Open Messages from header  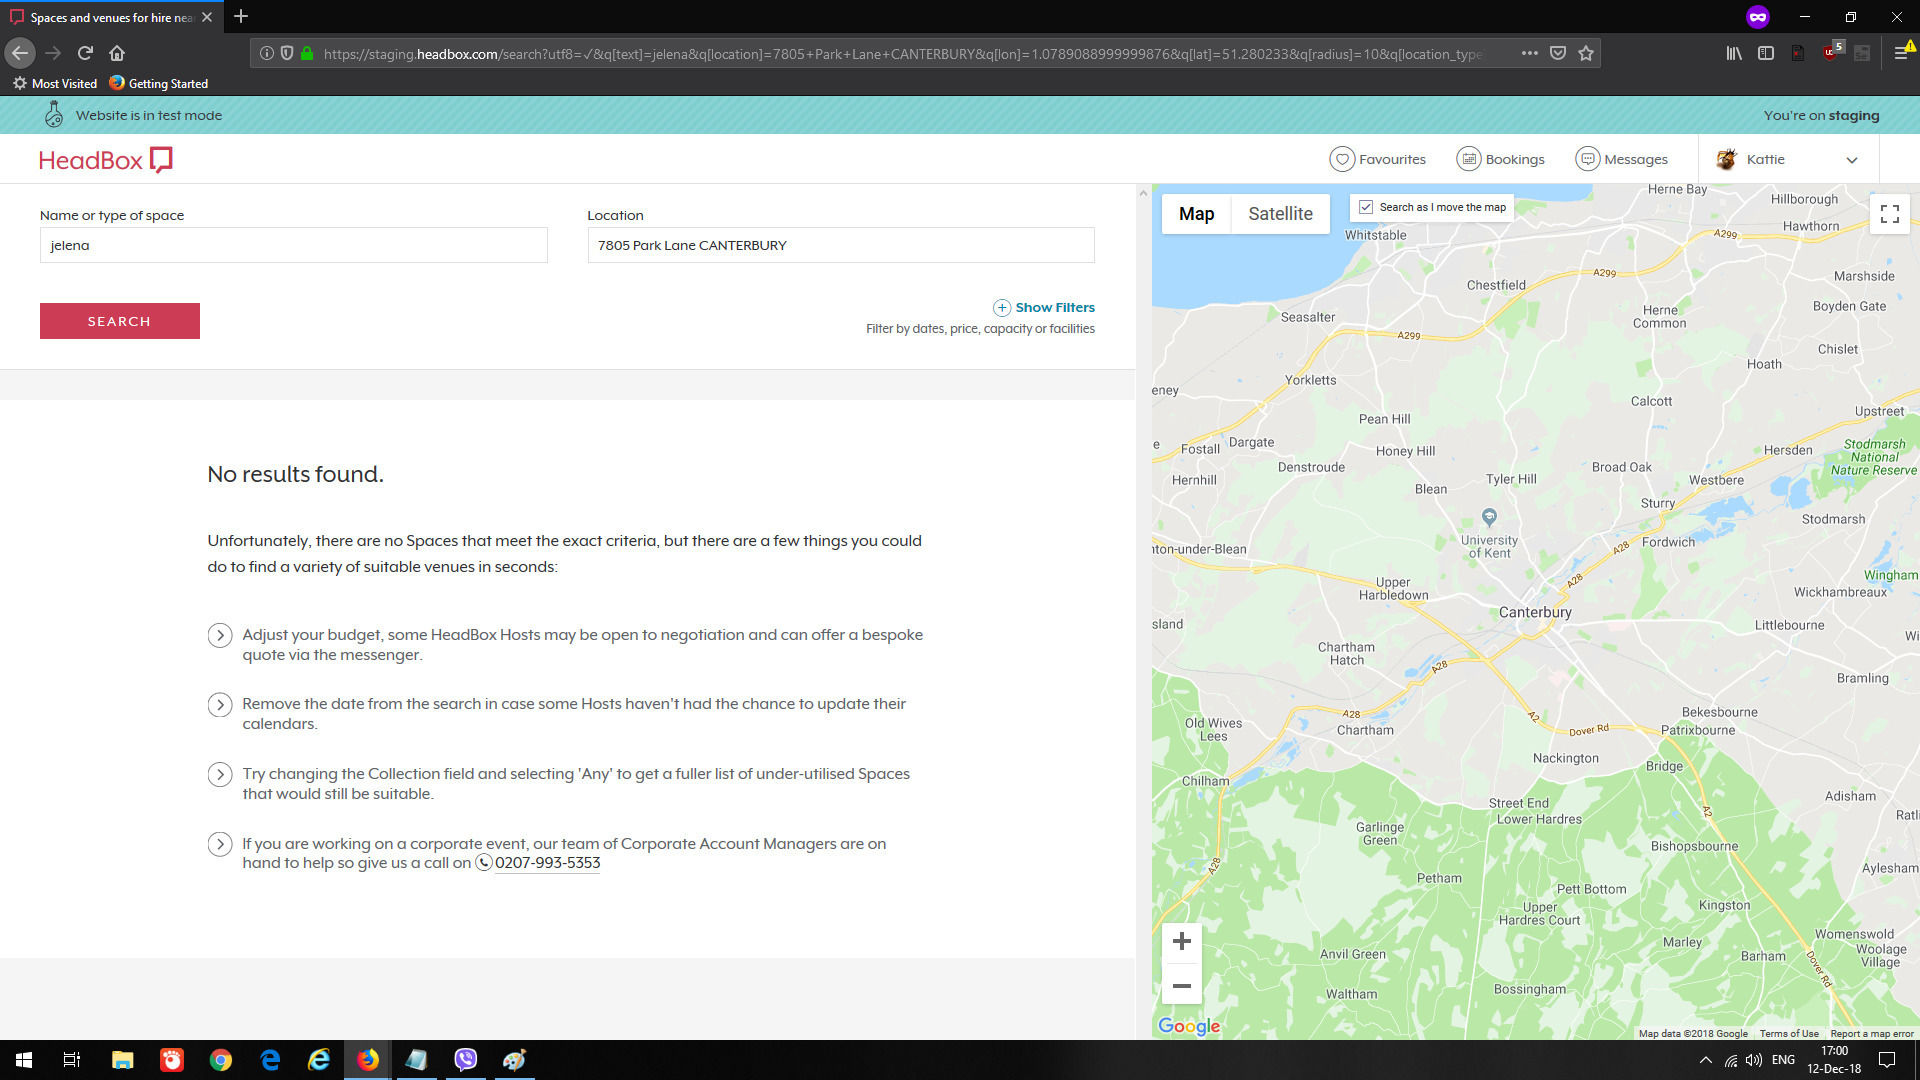pos(1621,159)
